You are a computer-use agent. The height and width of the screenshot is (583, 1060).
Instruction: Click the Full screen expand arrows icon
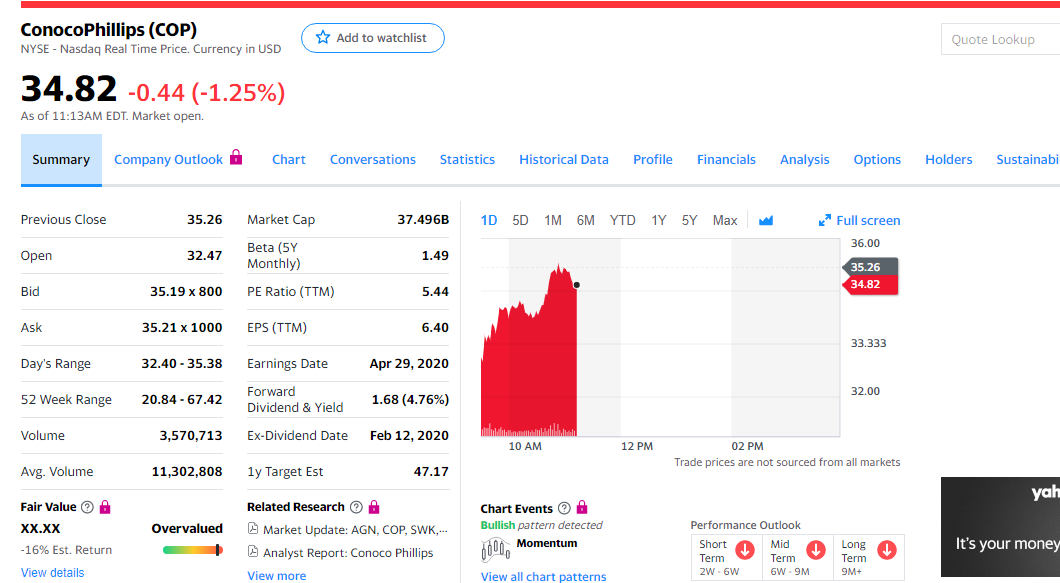(825, 221)
